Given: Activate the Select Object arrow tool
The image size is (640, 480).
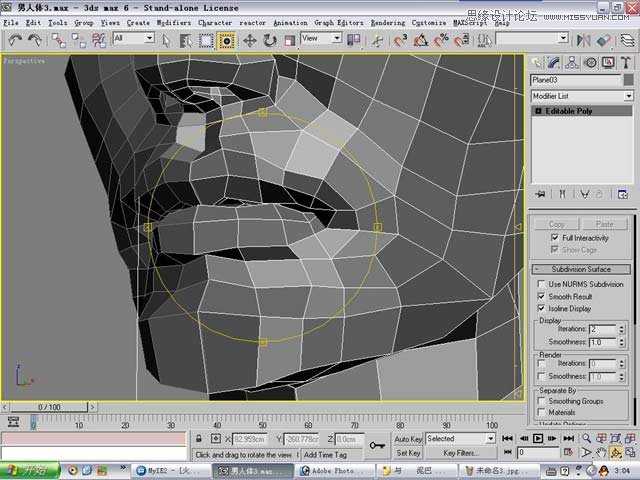Looking at the screenshot, I should [166, 40].
